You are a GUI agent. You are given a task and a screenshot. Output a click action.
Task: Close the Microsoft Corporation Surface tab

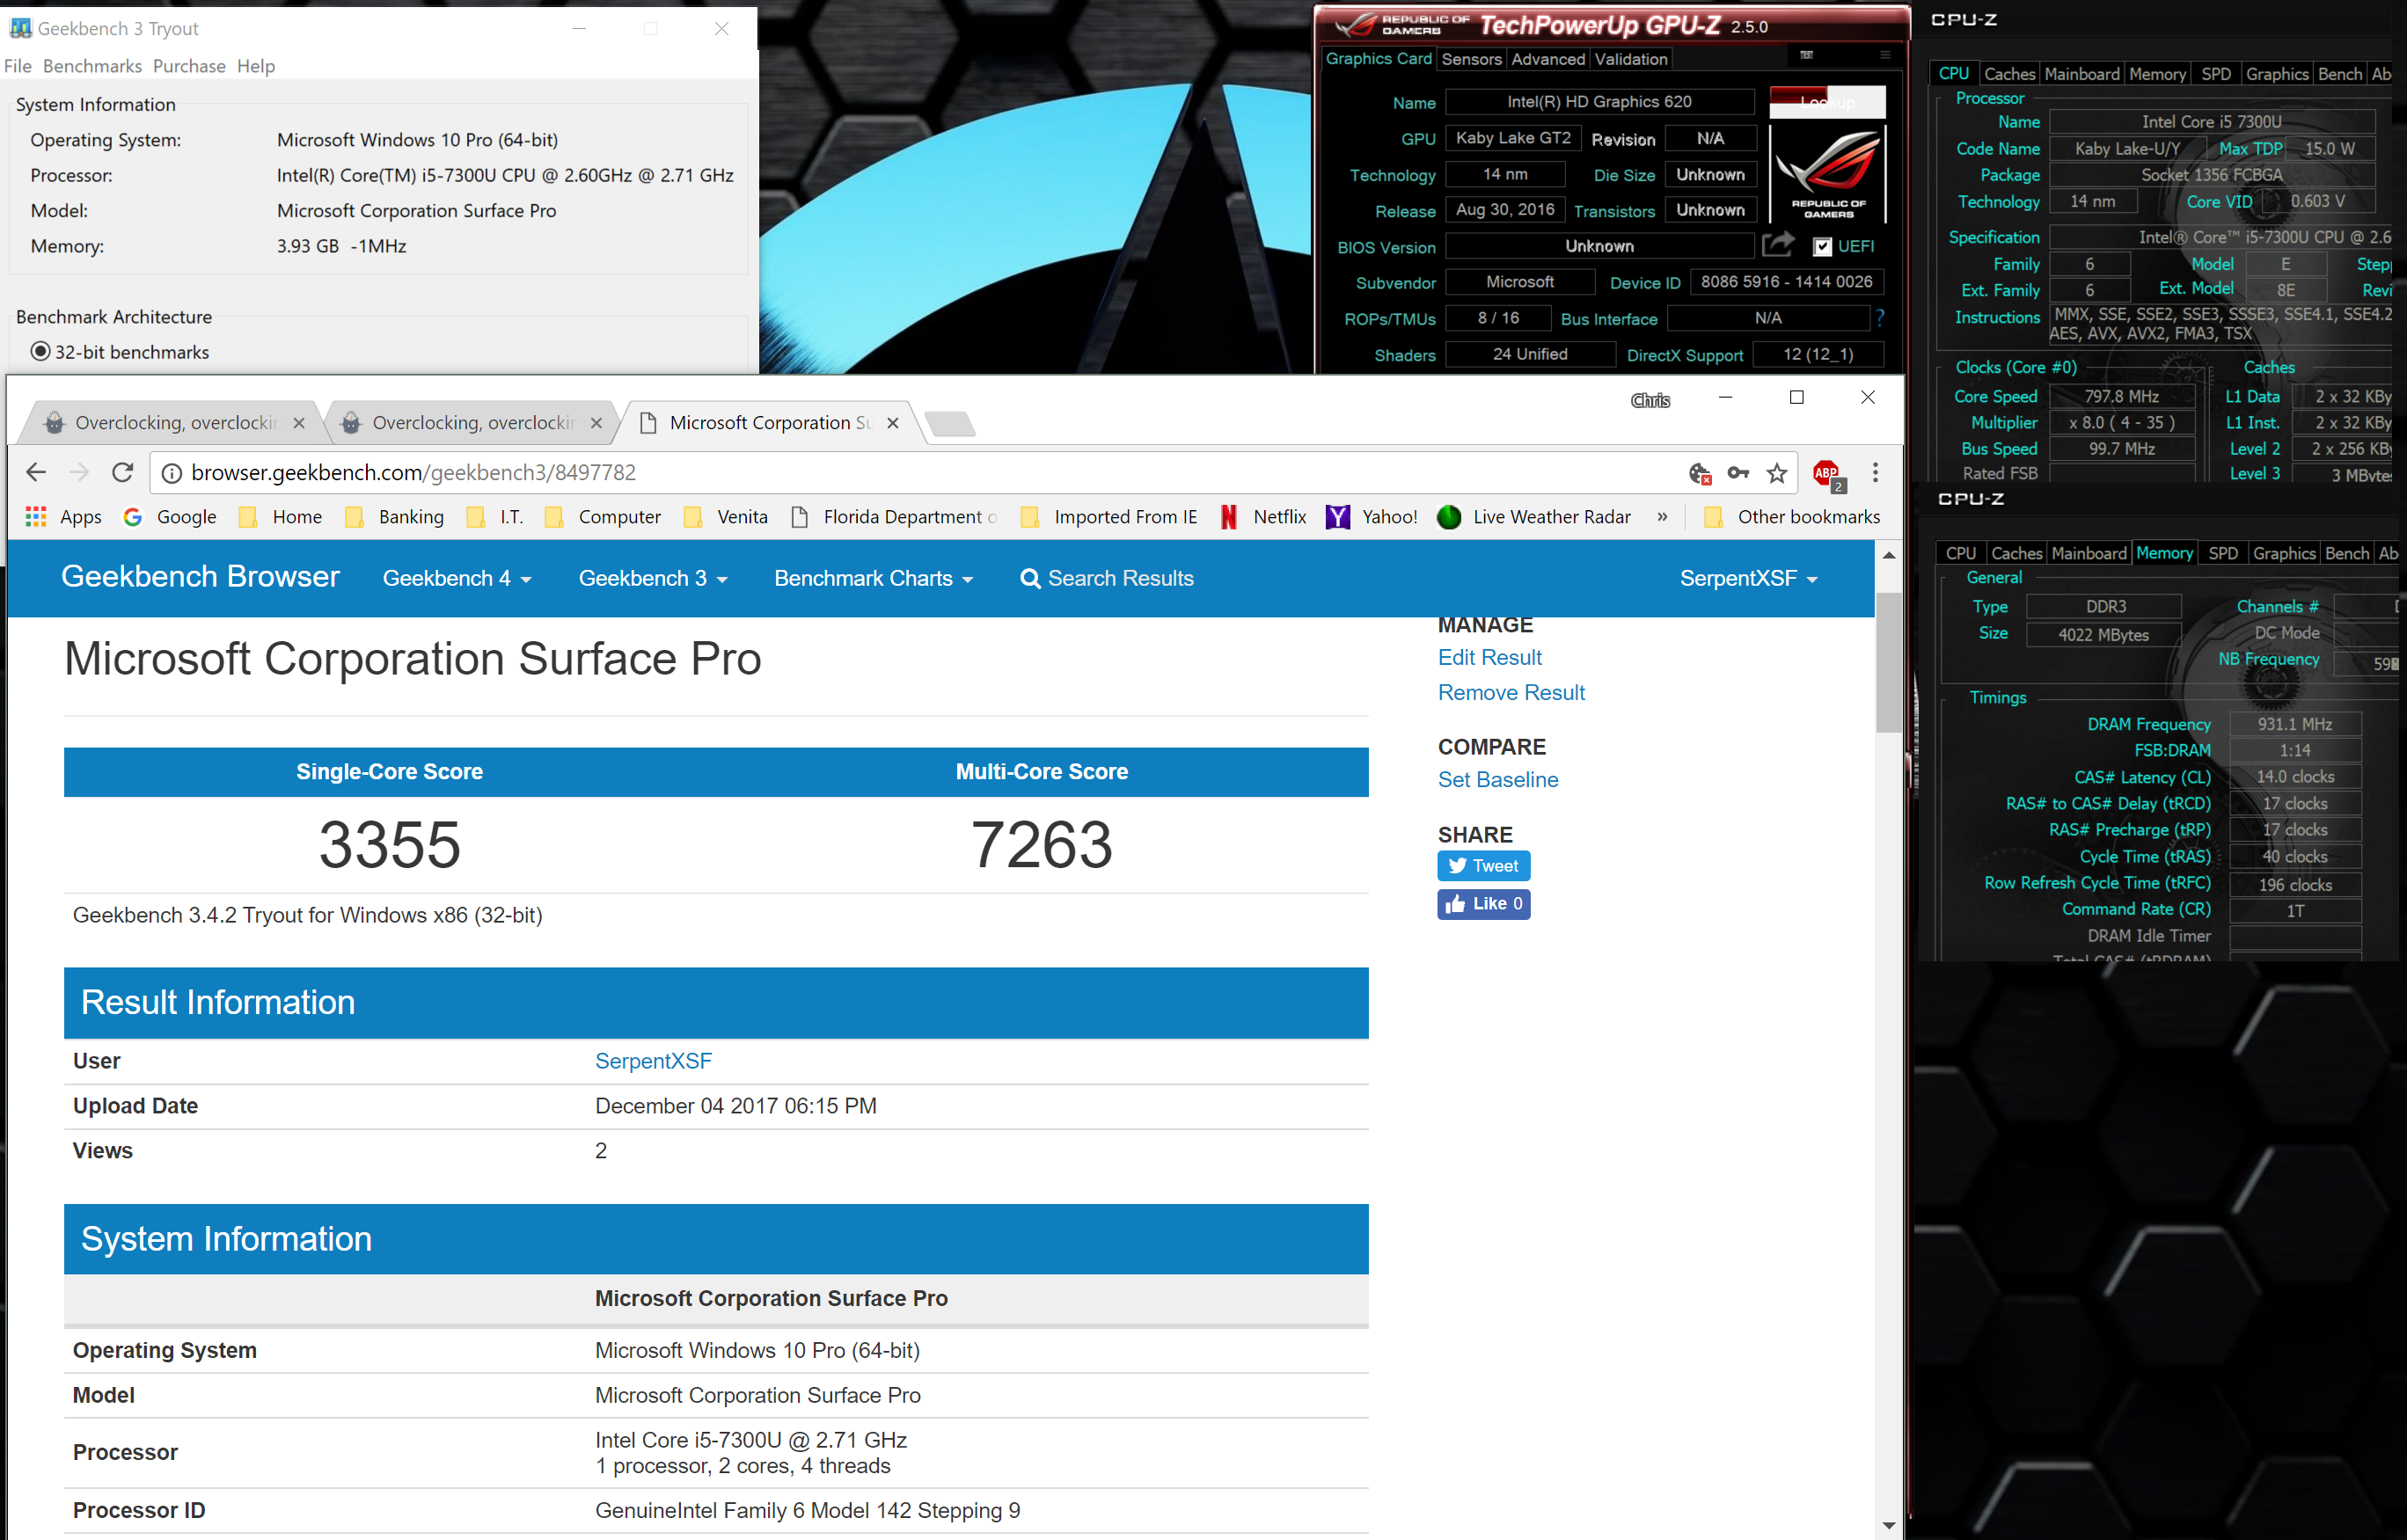pos(893,423)
